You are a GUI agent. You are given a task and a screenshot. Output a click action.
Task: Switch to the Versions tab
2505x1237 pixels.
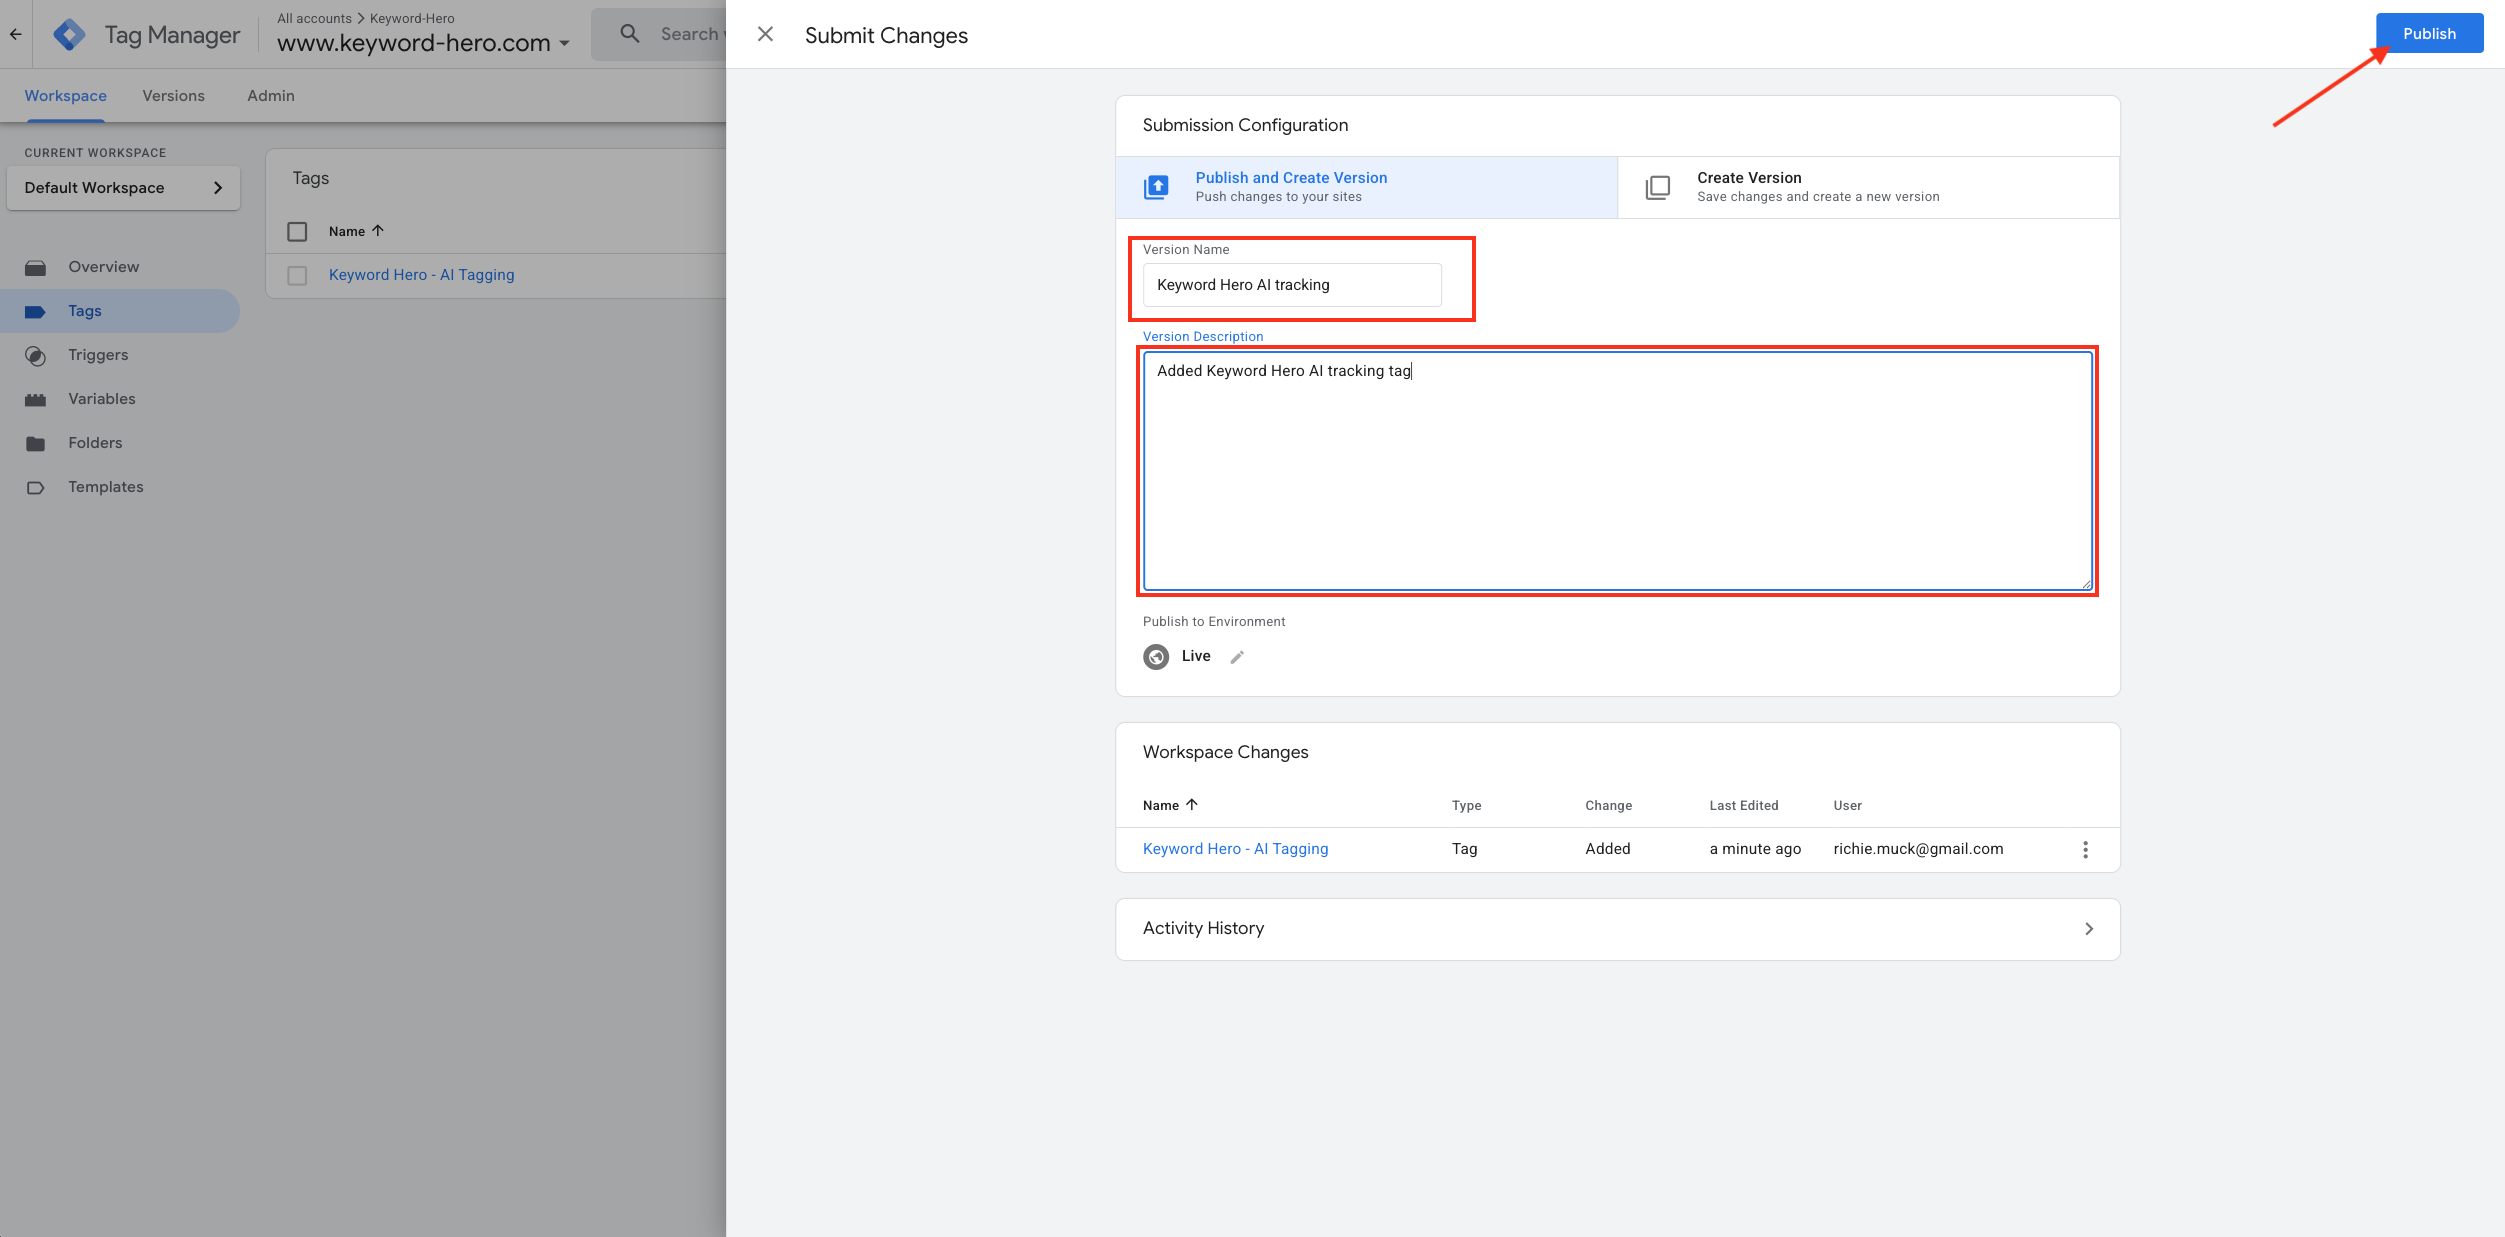(173, 96)
